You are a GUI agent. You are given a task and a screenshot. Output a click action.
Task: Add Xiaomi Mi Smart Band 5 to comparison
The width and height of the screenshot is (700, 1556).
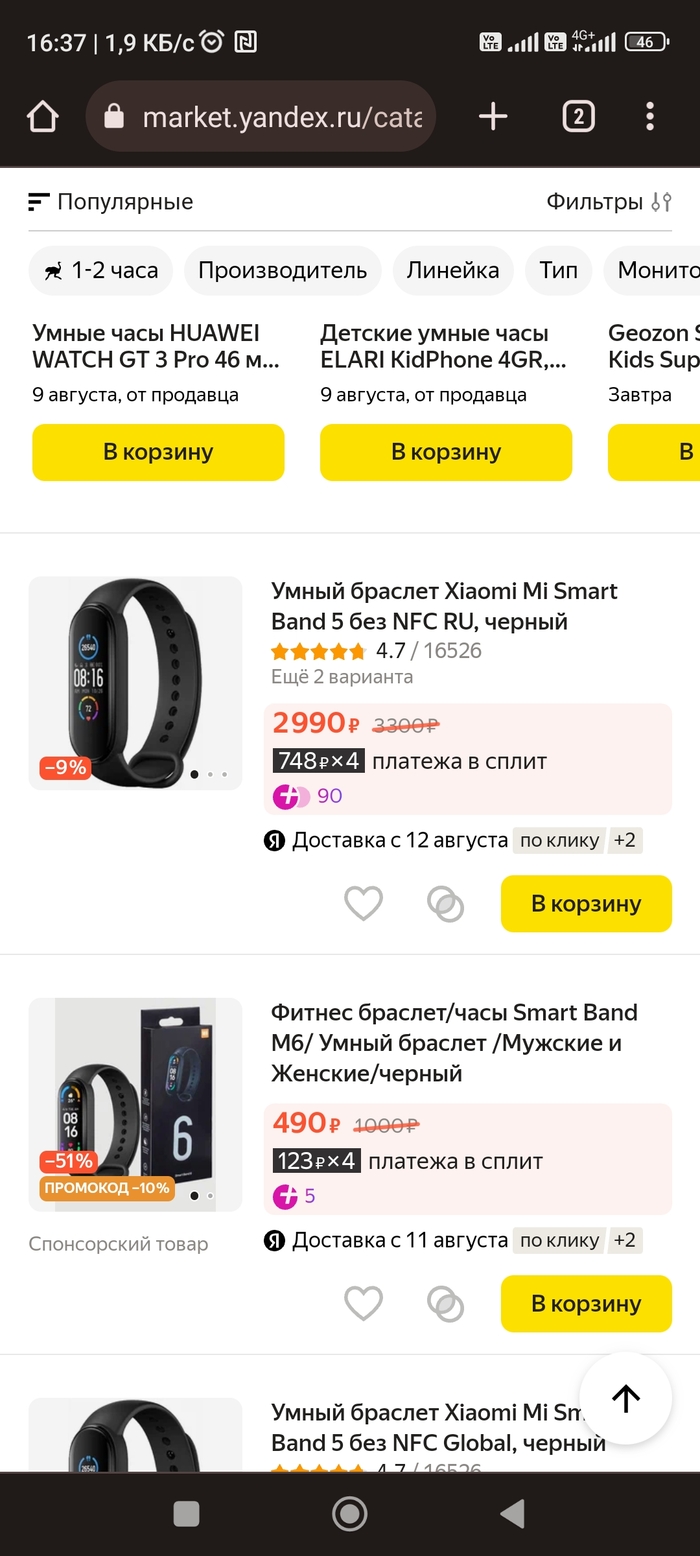click(x=445, y=904)
